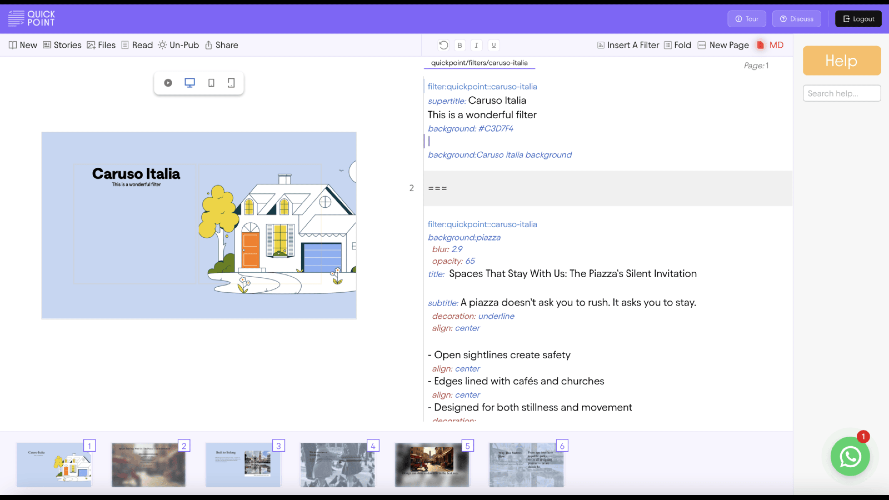Click the Share button
The image size is (889, 500).
click(221, 45)
